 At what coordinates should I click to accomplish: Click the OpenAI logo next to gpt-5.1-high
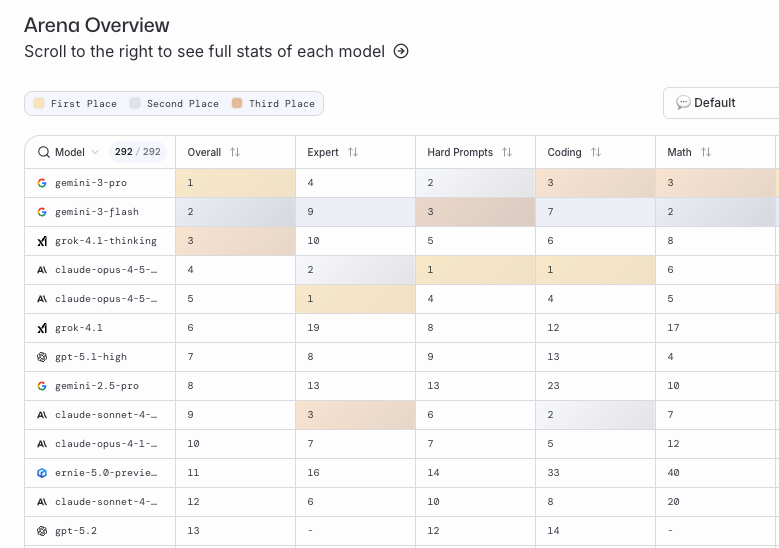pyautogui.click(x=42, y=357)
